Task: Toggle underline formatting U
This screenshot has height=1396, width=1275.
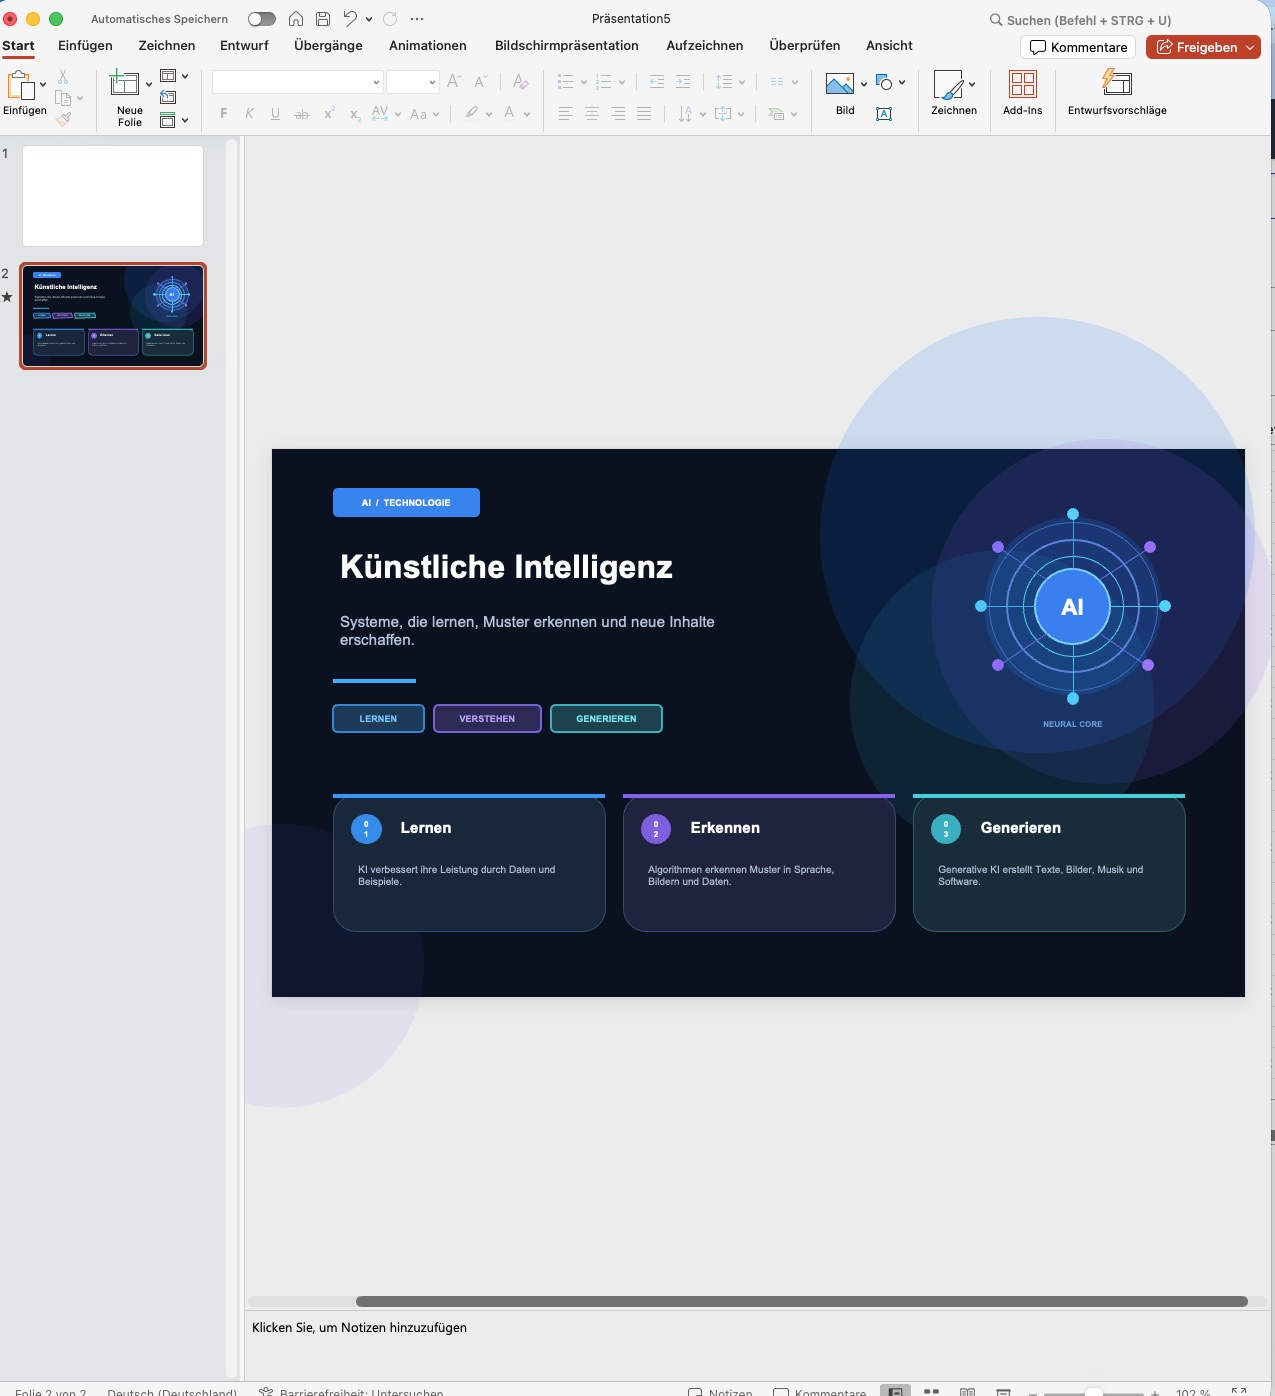Action: [x=275, y=114]
